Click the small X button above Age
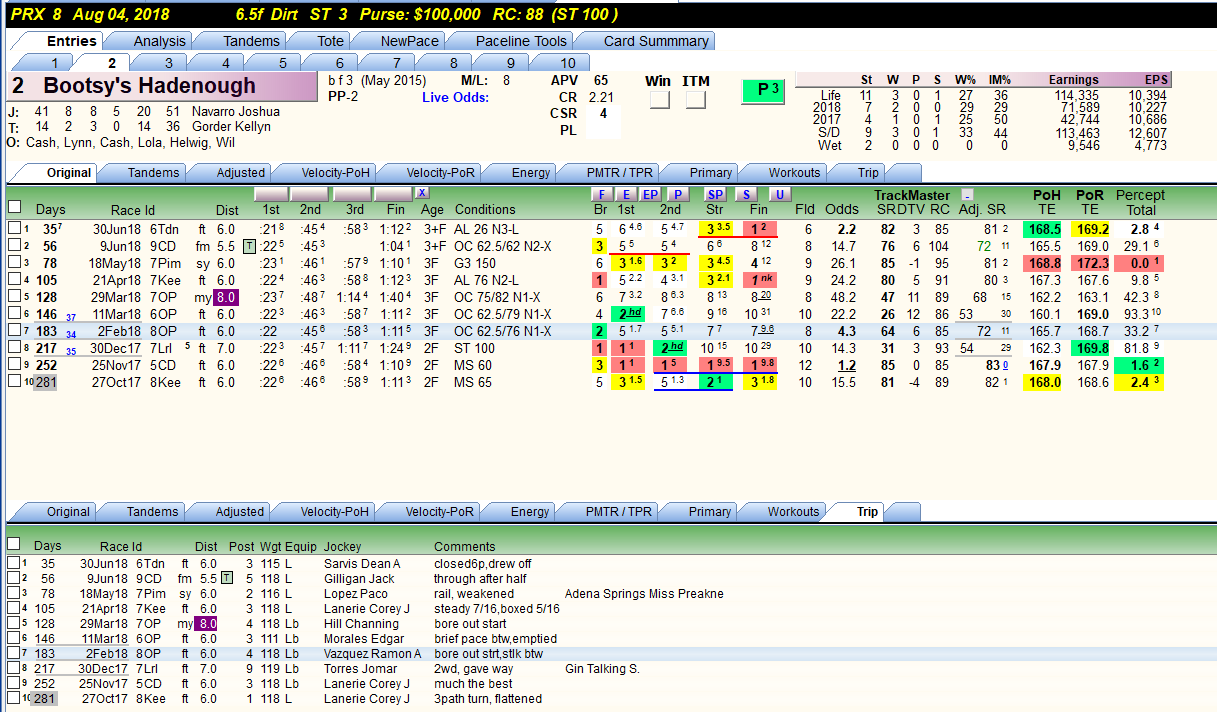Image resolution: width=1217 pixels, height=712 pixels. [x=422, y=193]
